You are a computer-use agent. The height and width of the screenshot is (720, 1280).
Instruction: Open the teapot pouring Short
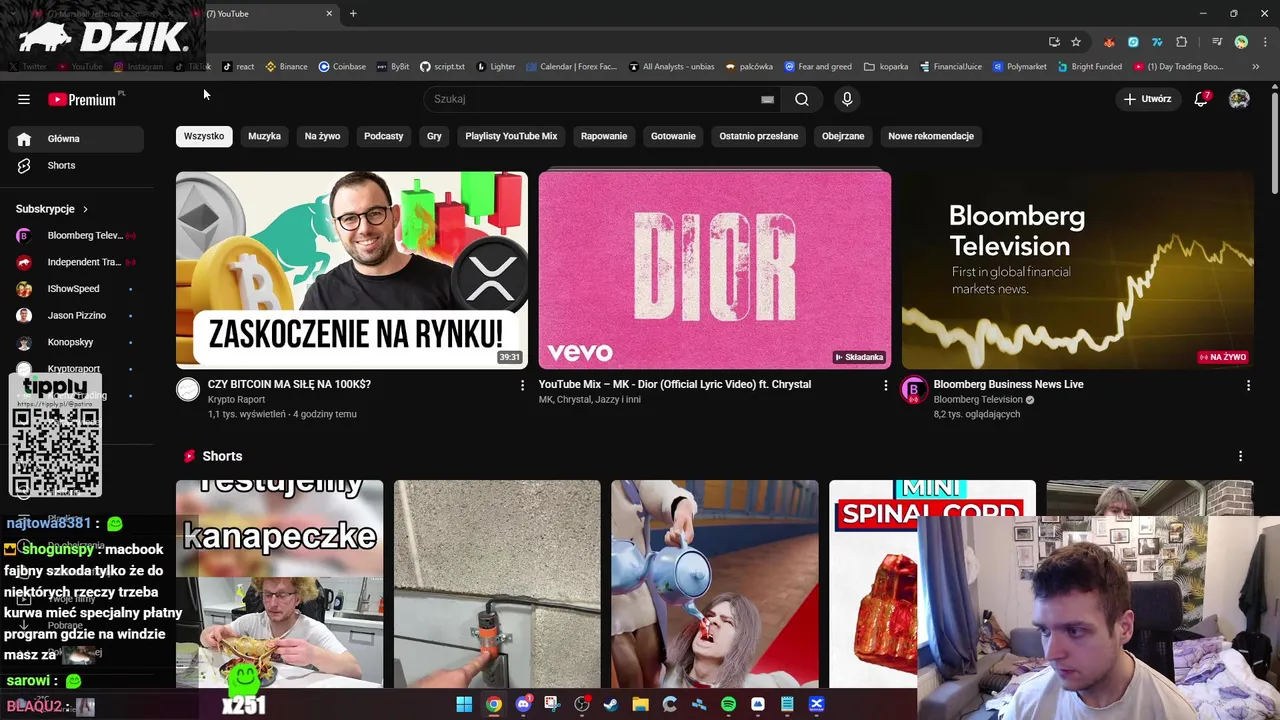click(x=715, y=584)
